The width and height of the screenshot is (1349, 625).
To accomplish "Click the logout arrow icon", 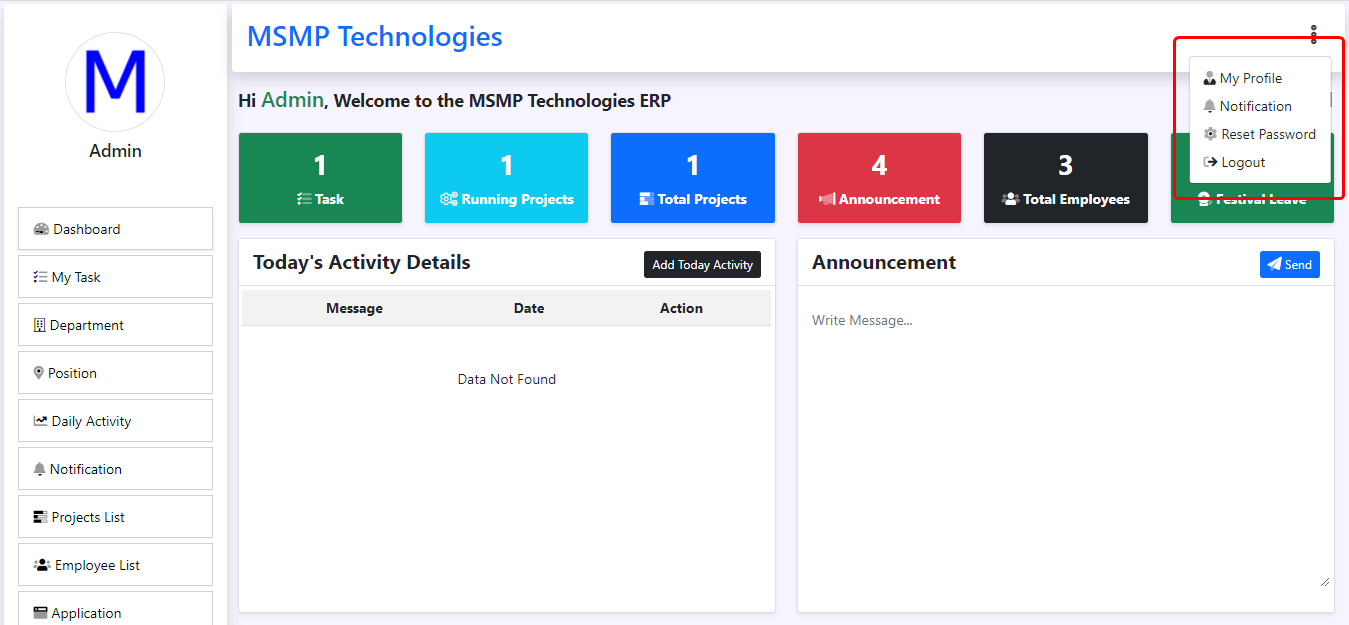I will (1210, 162).
